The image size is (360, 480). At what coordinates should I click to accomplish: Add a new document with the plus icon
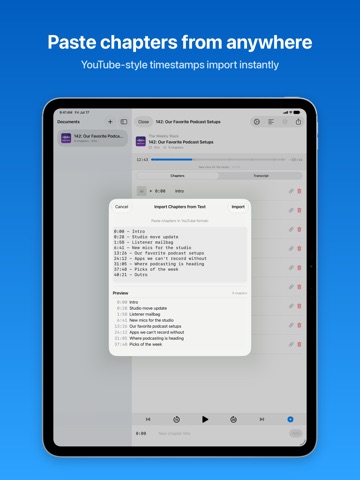(x=110, y=122)
